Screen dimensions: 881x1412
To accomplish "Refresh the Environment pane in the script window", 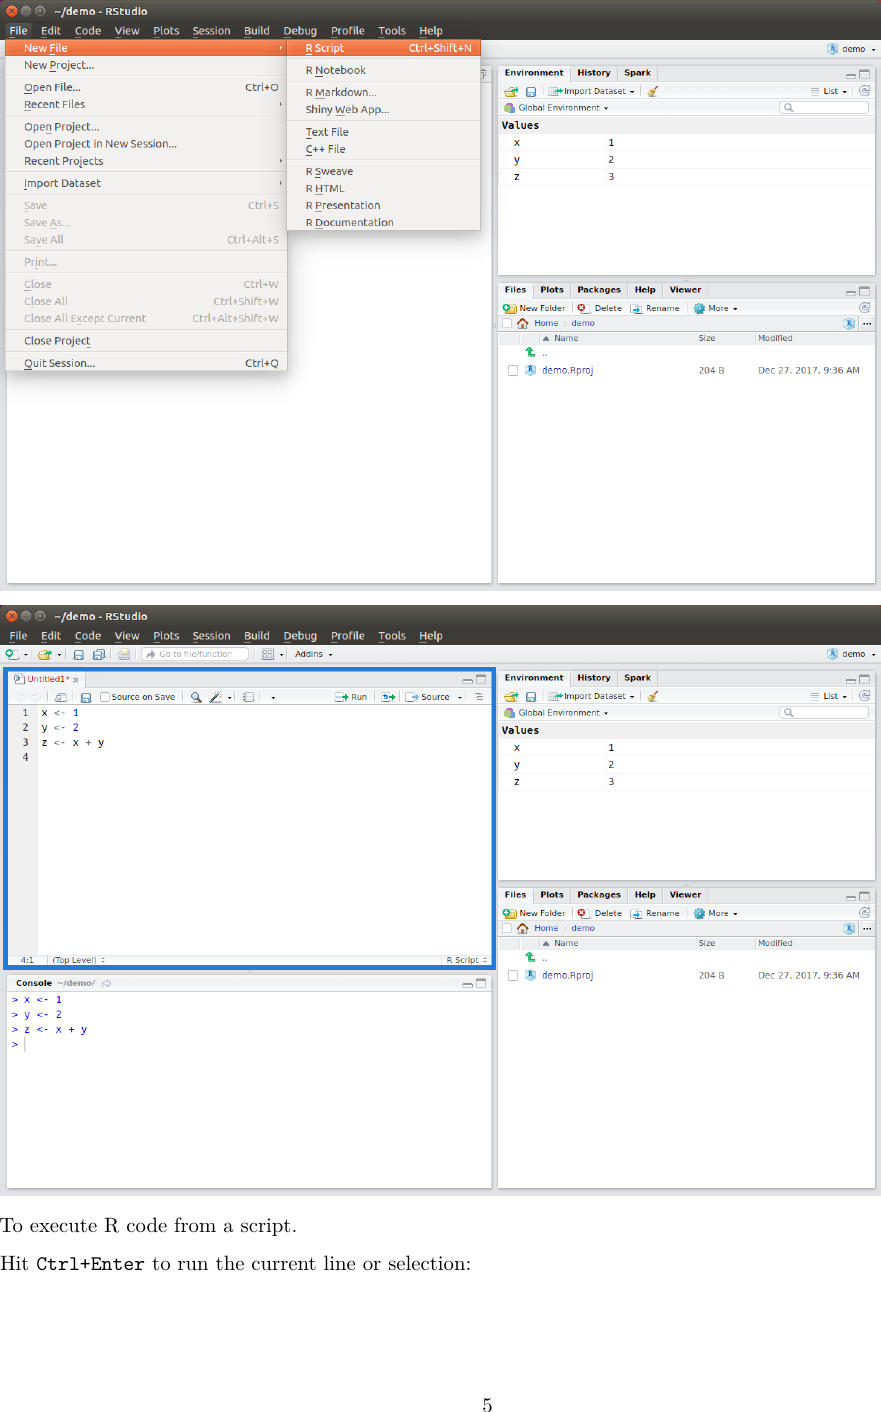I will pos(865,696).
